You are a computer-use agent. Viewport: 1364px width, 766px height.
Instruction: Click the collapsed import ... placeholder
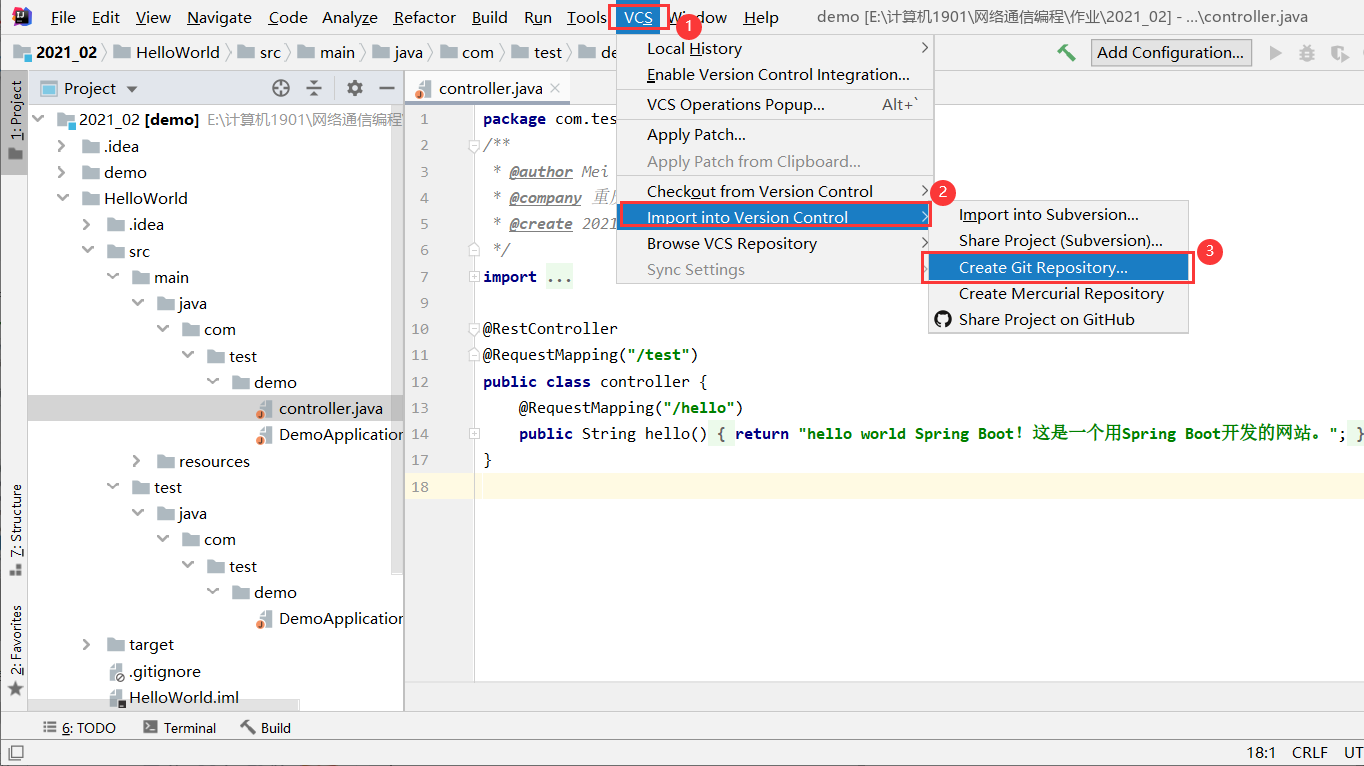[x=559, y=277]
